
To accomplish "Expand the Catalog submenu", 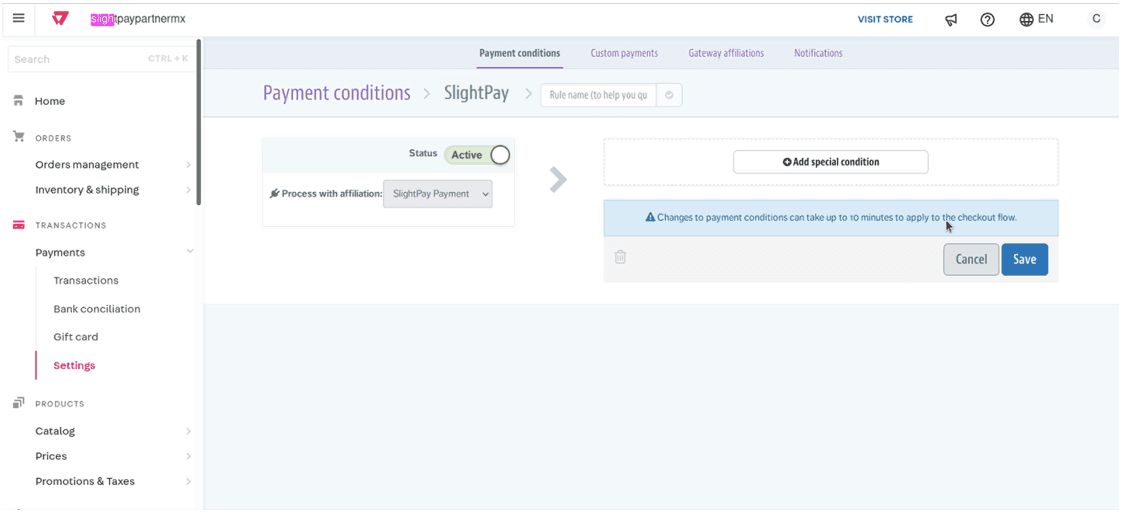I will (x=188, y=431).
